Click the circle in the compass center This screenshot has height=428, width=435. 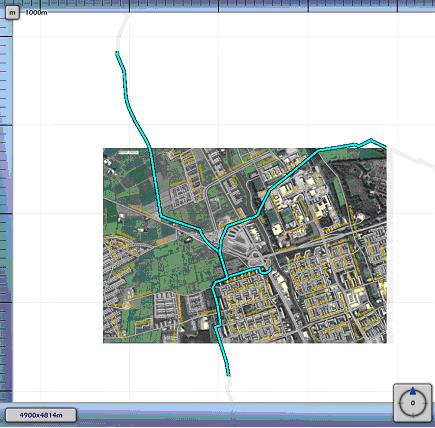tap(413, 403)
